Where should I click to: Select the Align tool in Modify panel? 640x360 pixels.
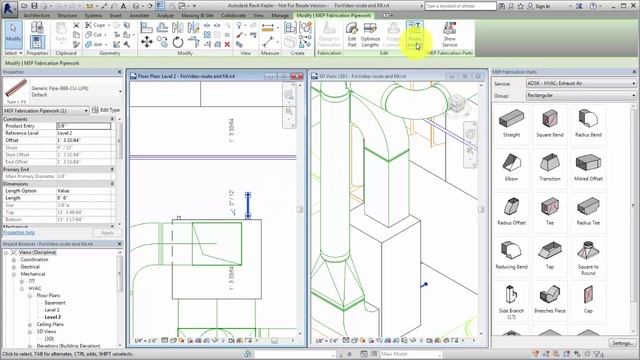pyautogui.click(x=146, y=28)
